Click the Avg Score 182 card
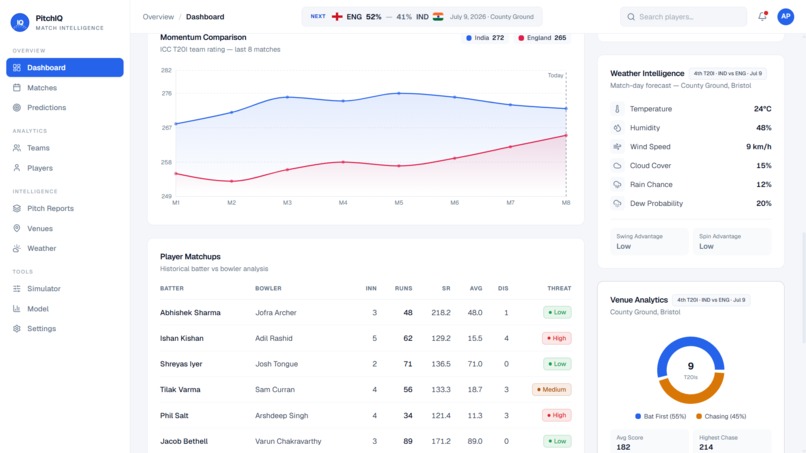This screenshot has width=806, height=453. (x=649, y=442)
